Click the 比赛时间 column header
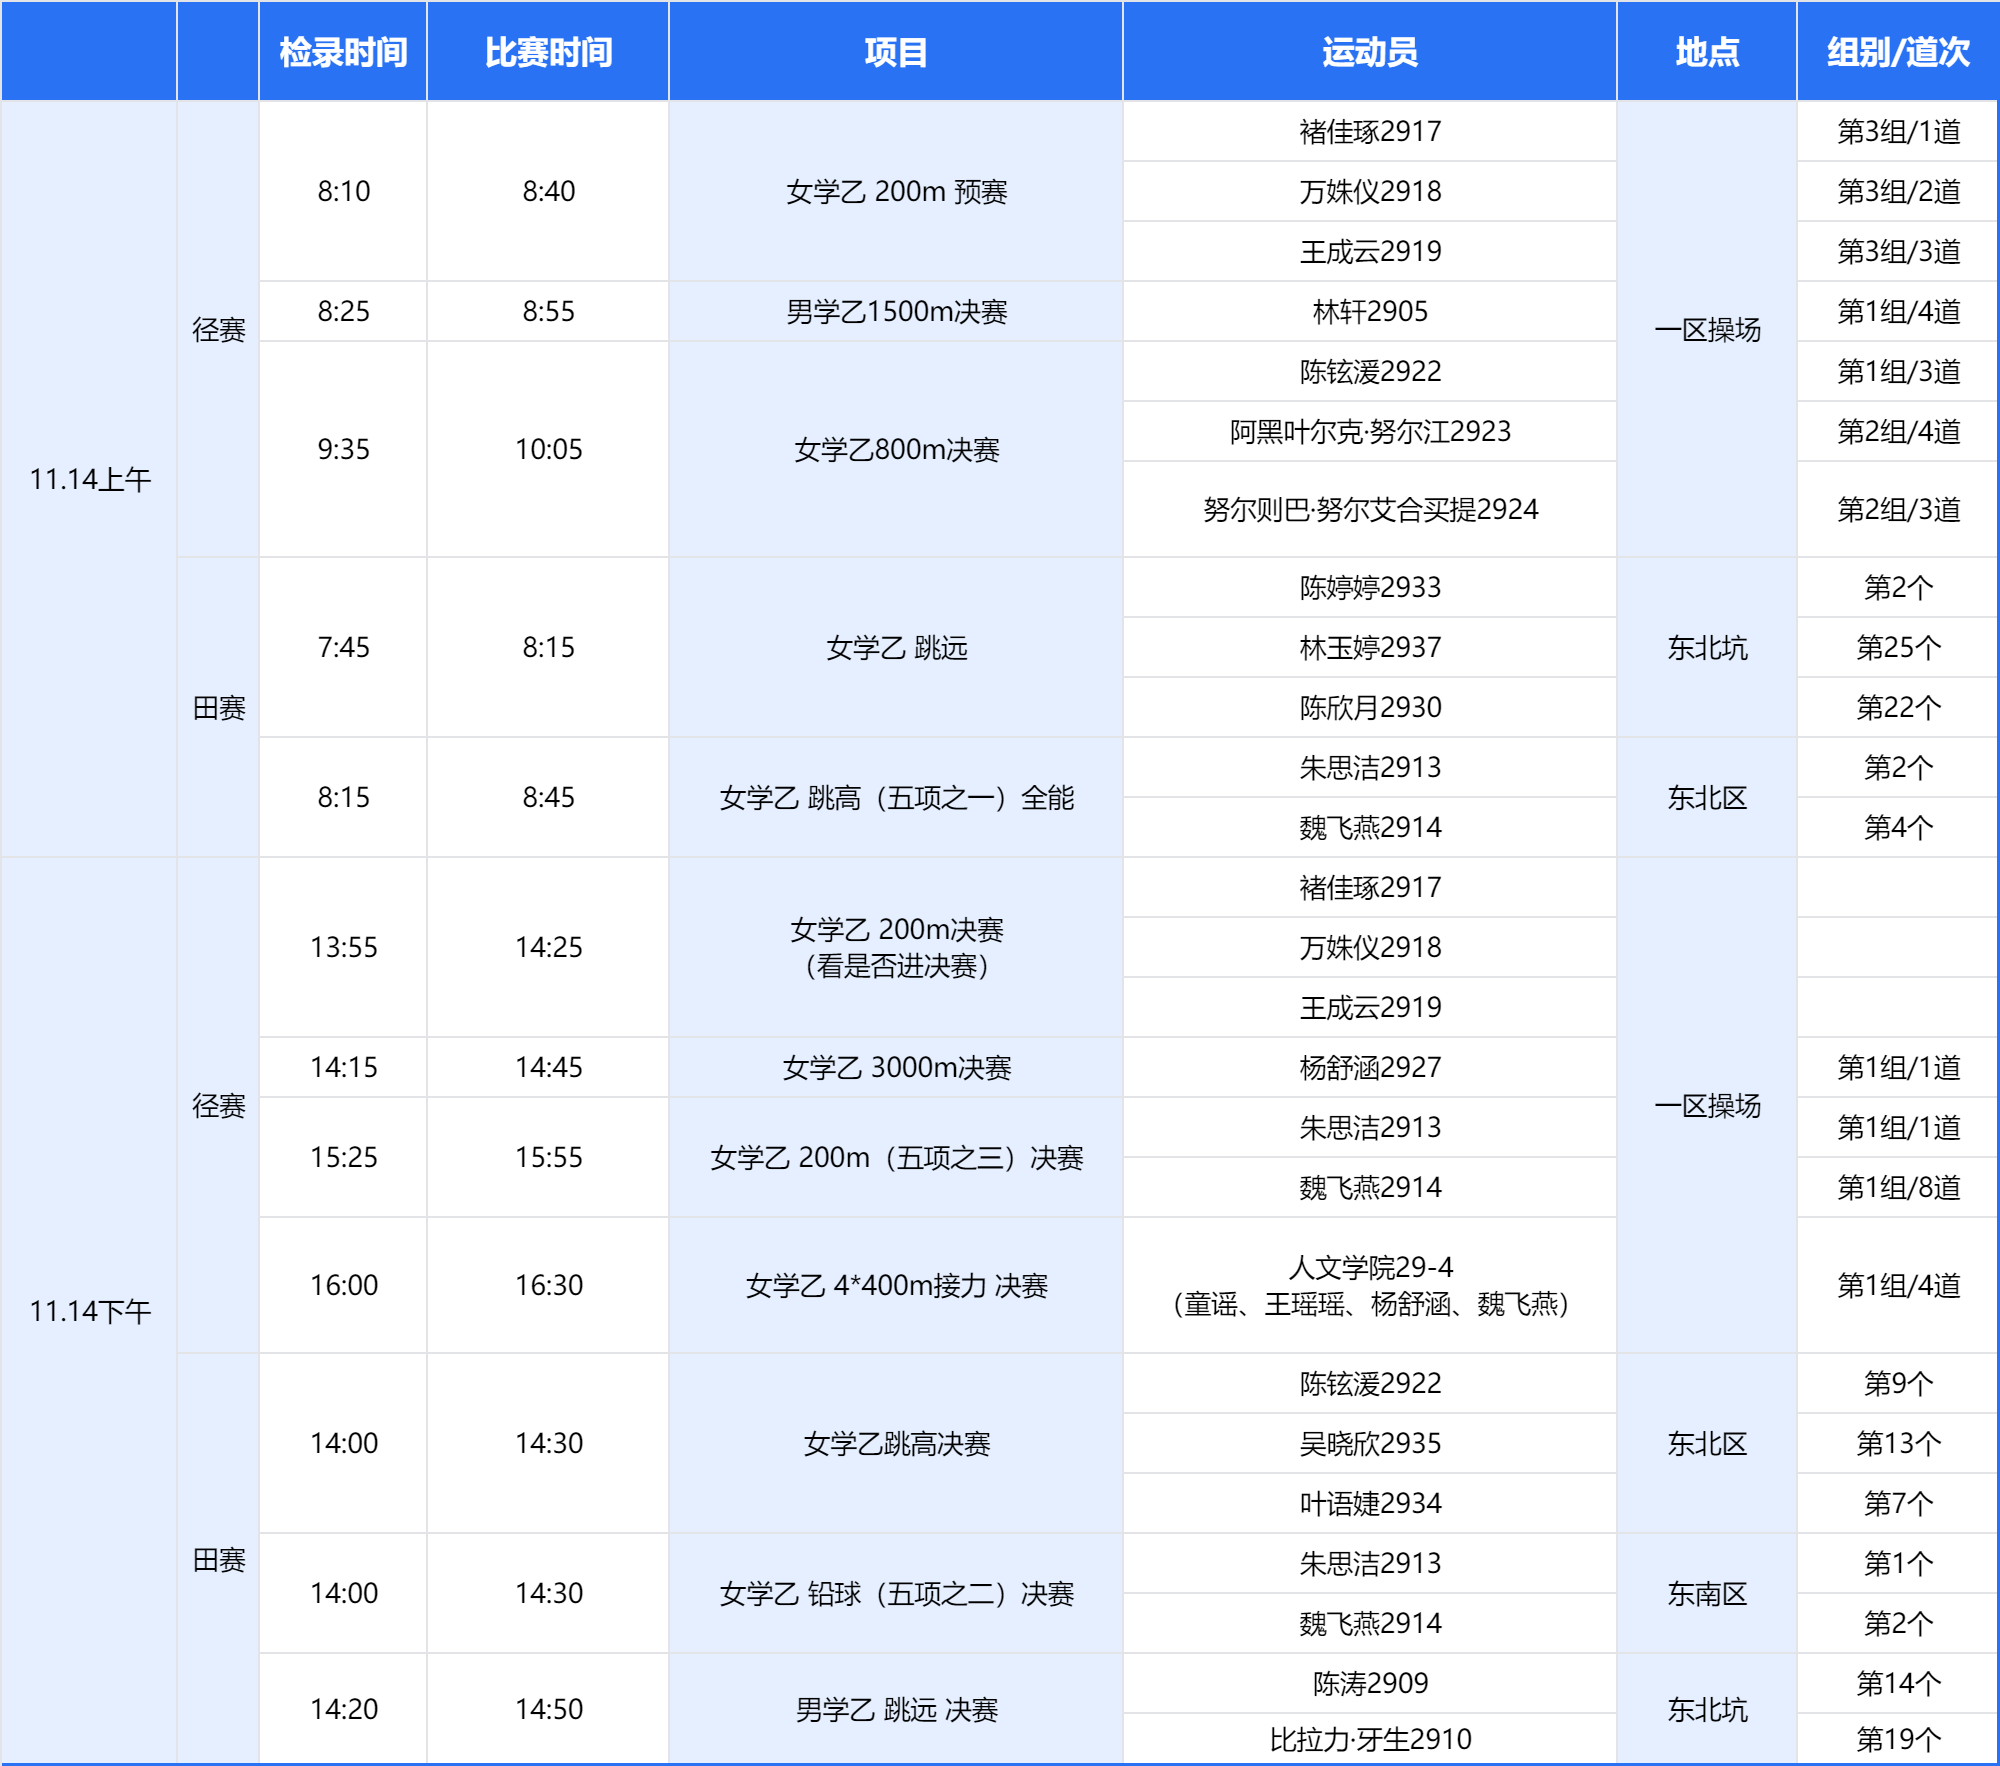The height and width of the screenshot is (1766, 2000). coord(548,52)
